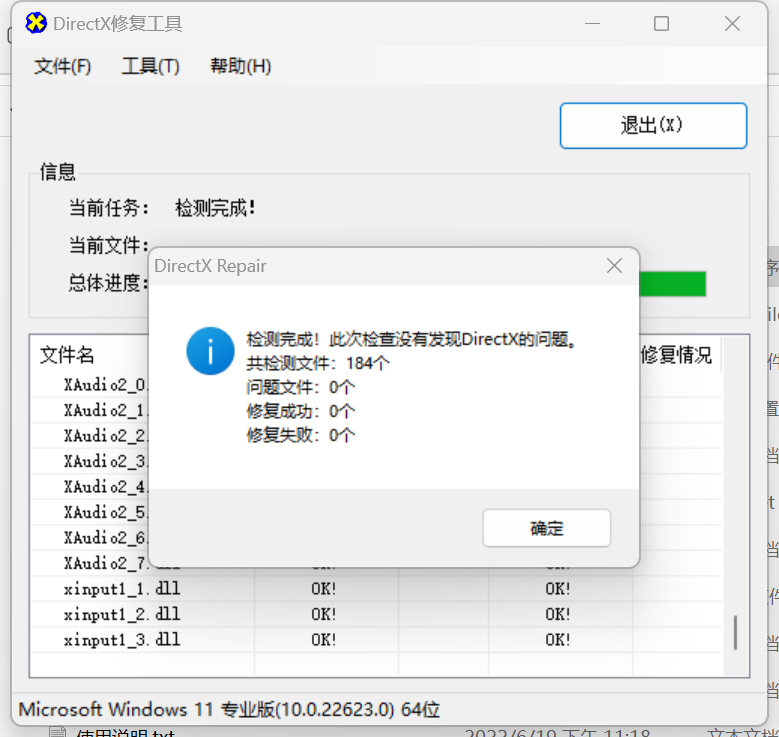Select the XAudio2_0 row
Image resolution: width=779 pixels, height=737 pixels.
point(90,385)
